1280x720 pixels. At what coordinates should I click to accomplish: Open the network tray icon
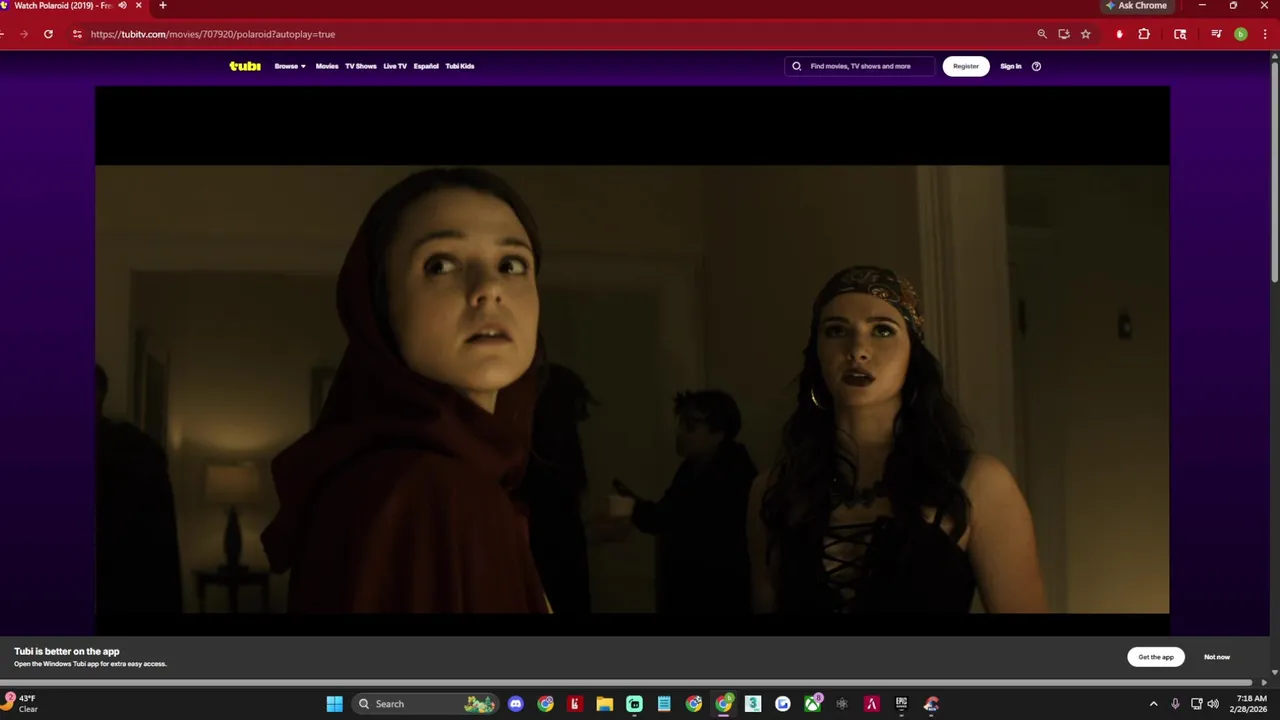pyautogui.click(x=1196, y=704)
